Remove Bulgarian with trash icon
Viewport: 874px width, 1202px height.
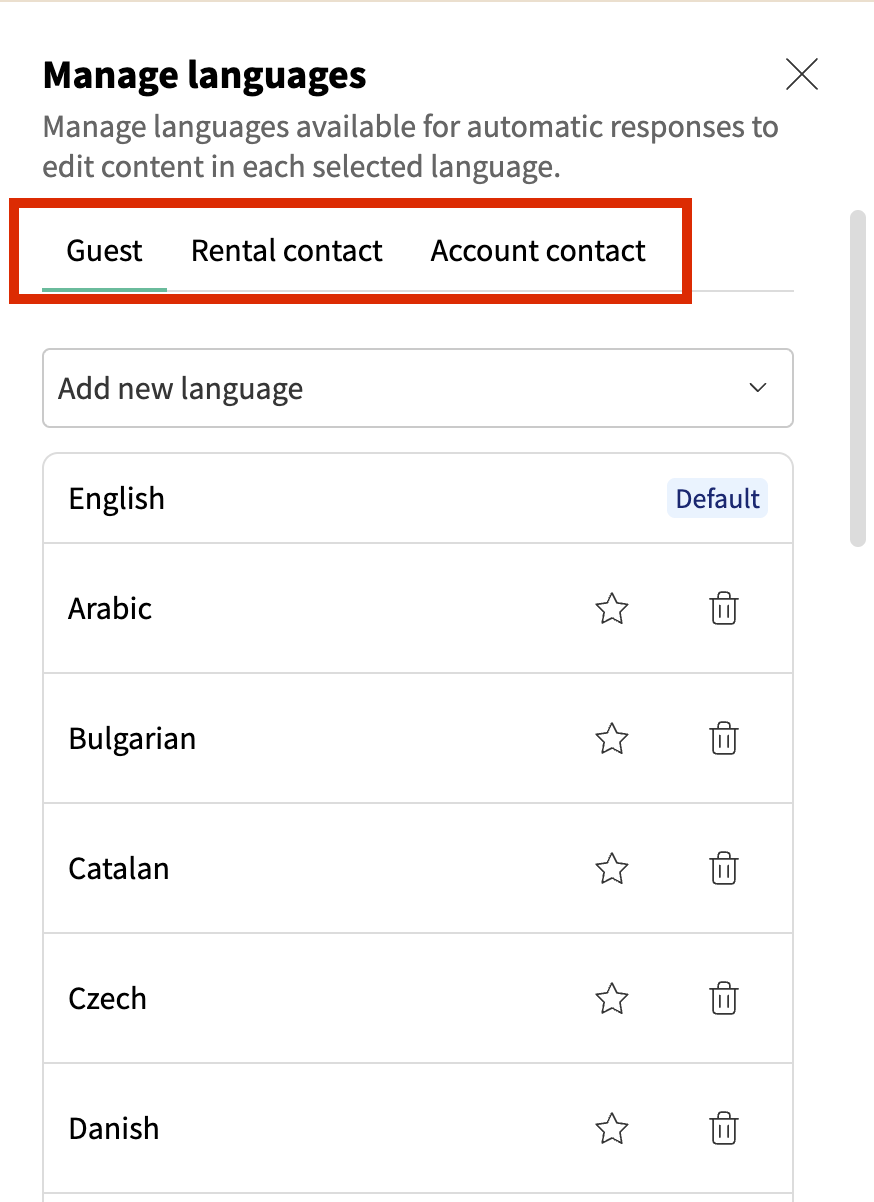click(723, 739)
